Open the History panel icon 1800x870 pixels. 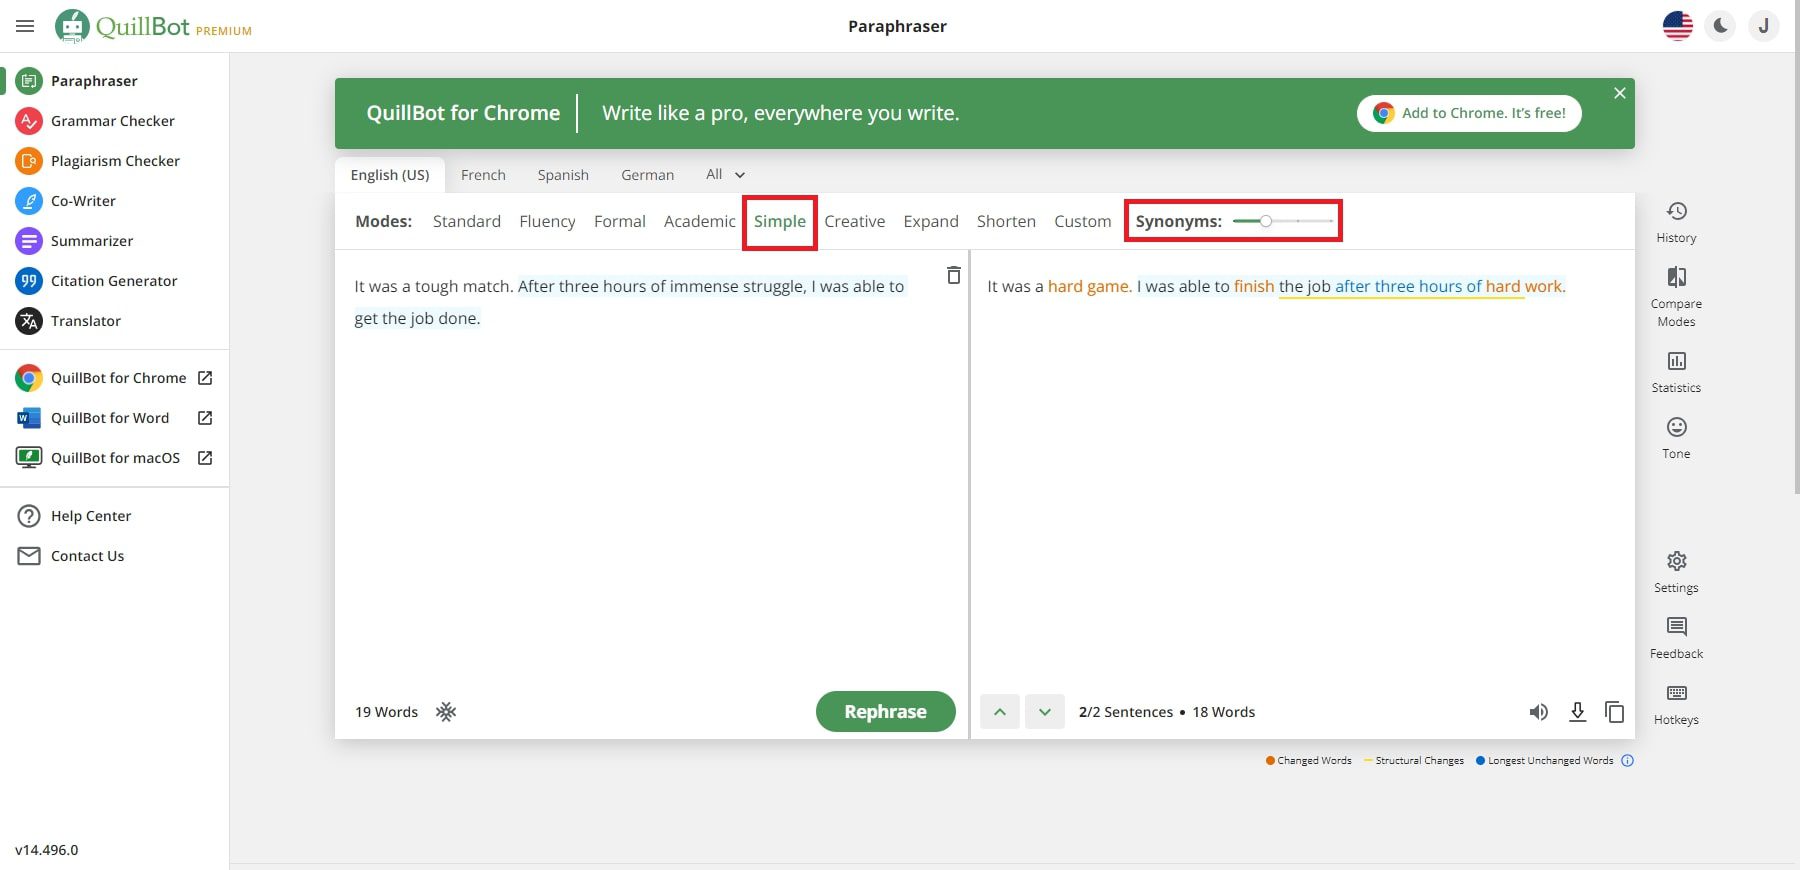[1676, 212]
